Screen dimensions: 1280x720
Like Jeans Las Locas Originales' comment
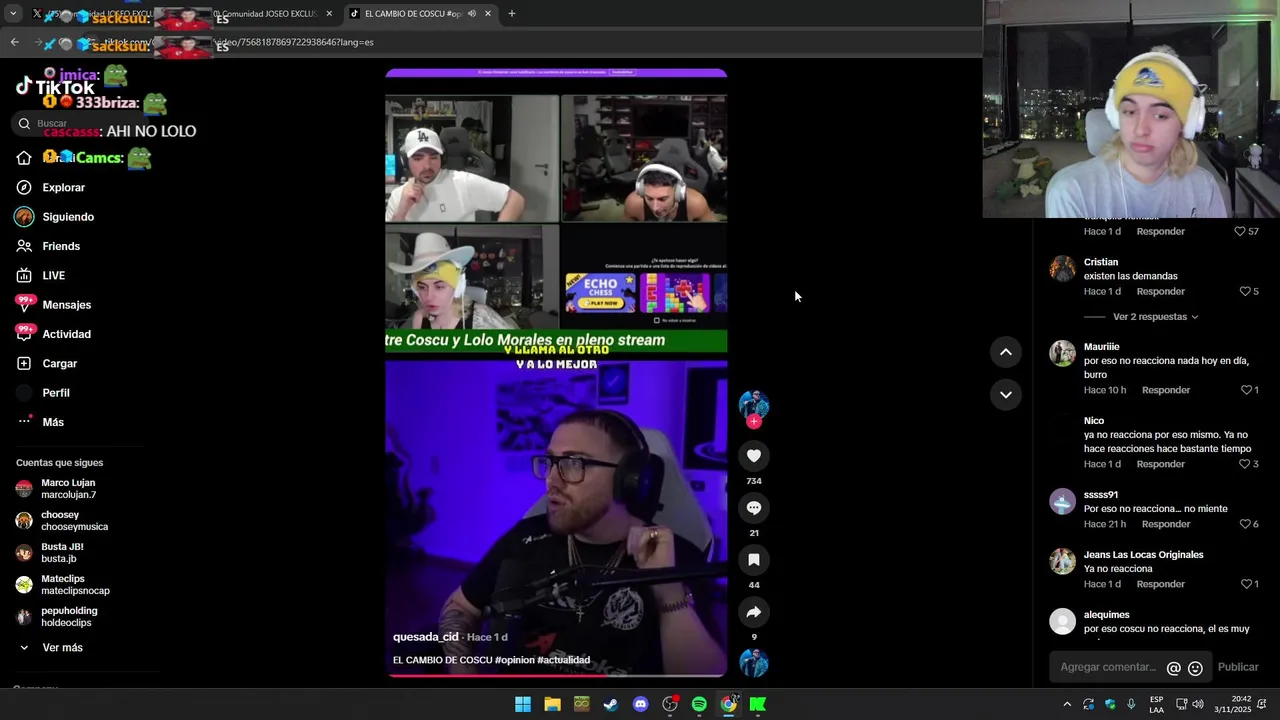pyautogui.click(x=1246, y=584)
